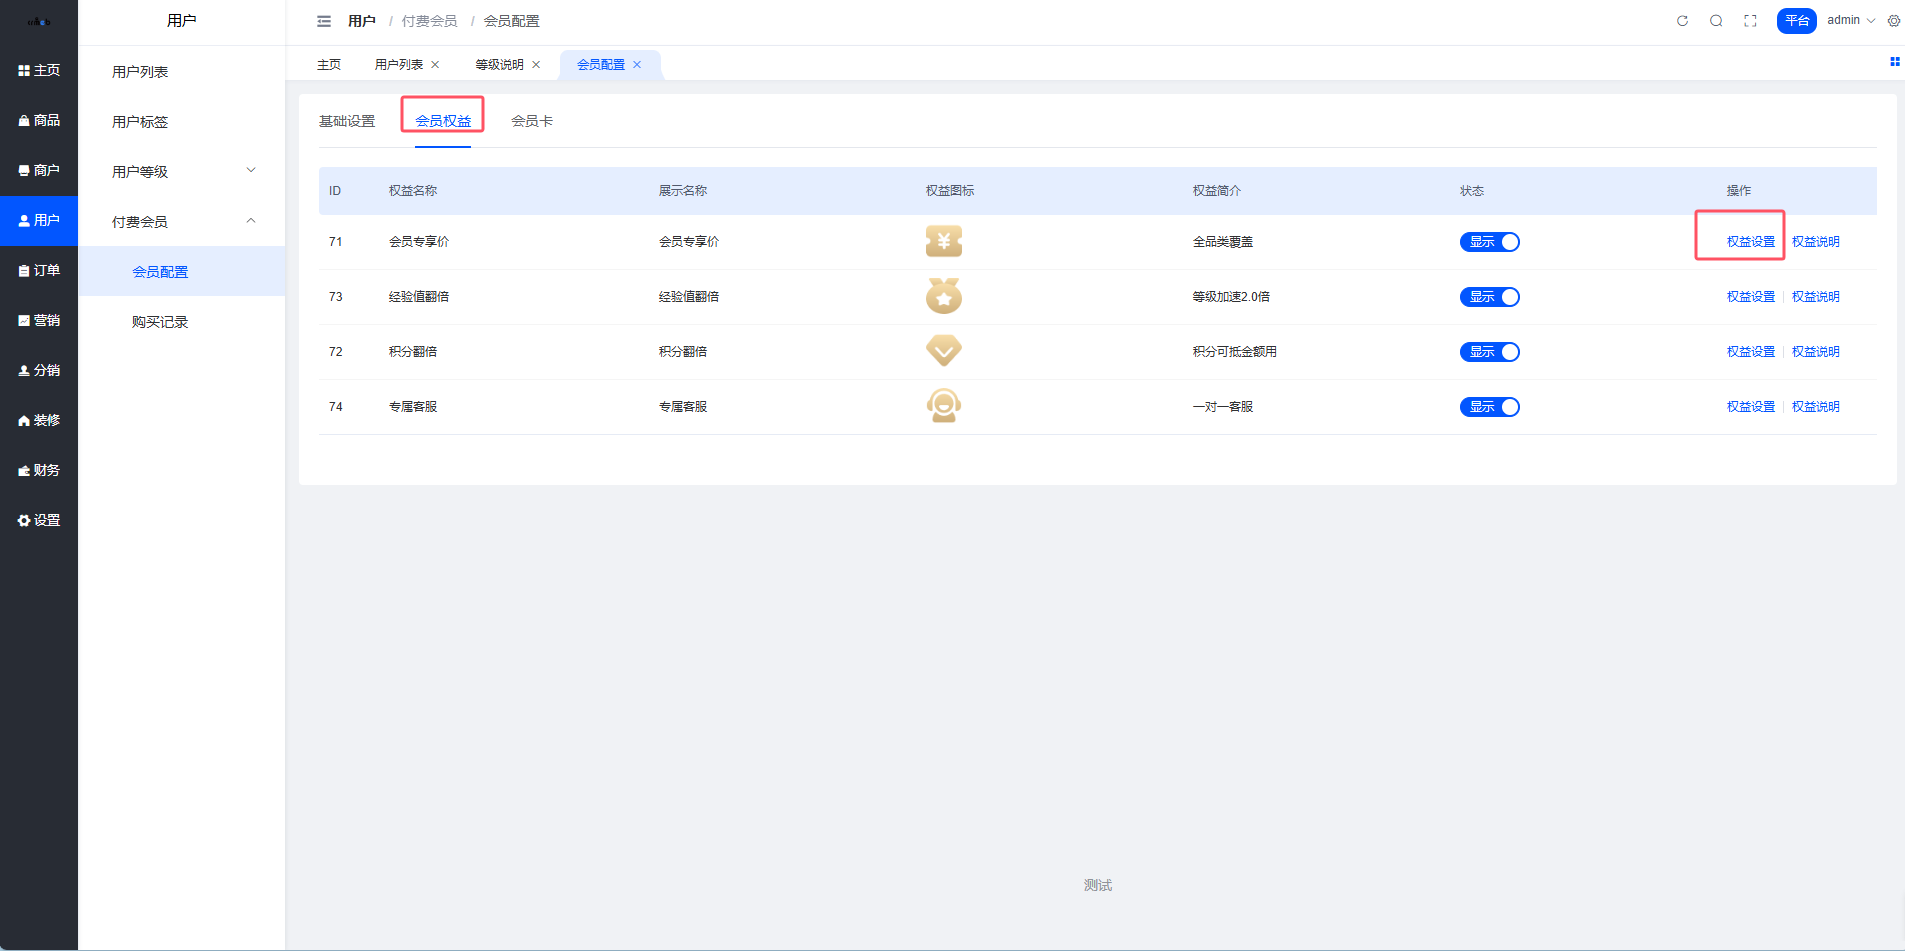1905x951 pixels.
Task: Disable display for 经验值翻倍 row
Action: click(x=1489, y=297)
